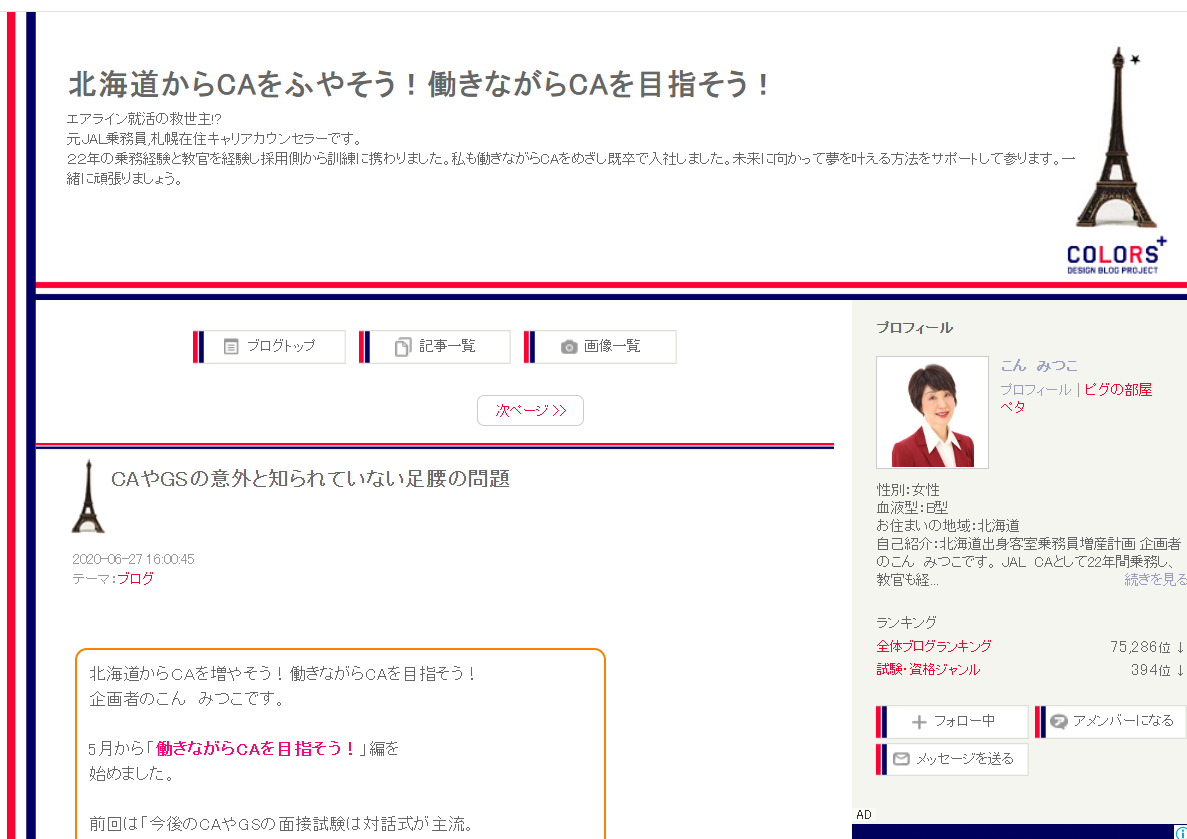Click the envelope icon in メッセージを送る
This screenshot has height=839, width=1187.
point(901,759)
